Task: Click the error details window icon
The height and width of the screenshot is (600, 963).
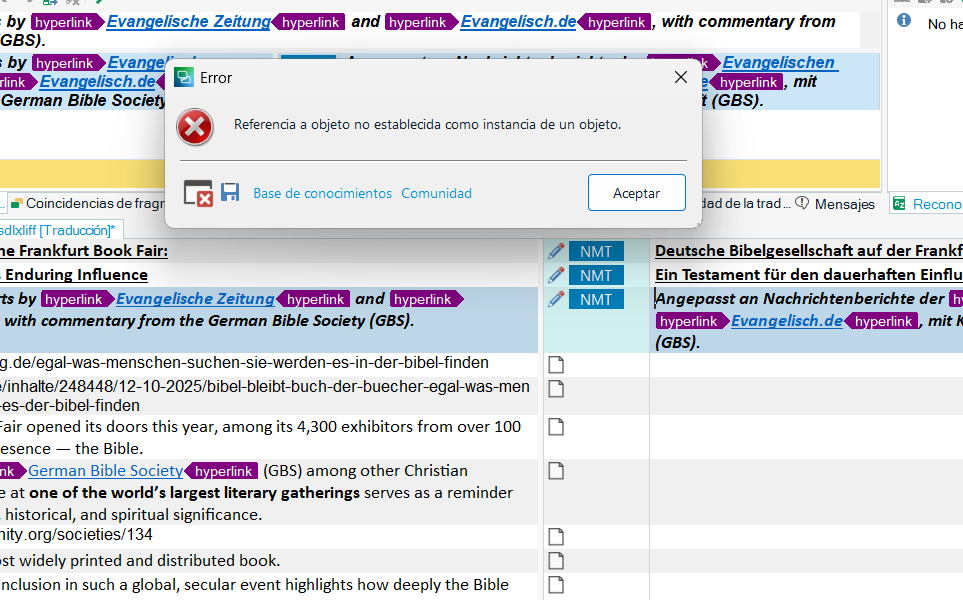Action: coord(198,193)
